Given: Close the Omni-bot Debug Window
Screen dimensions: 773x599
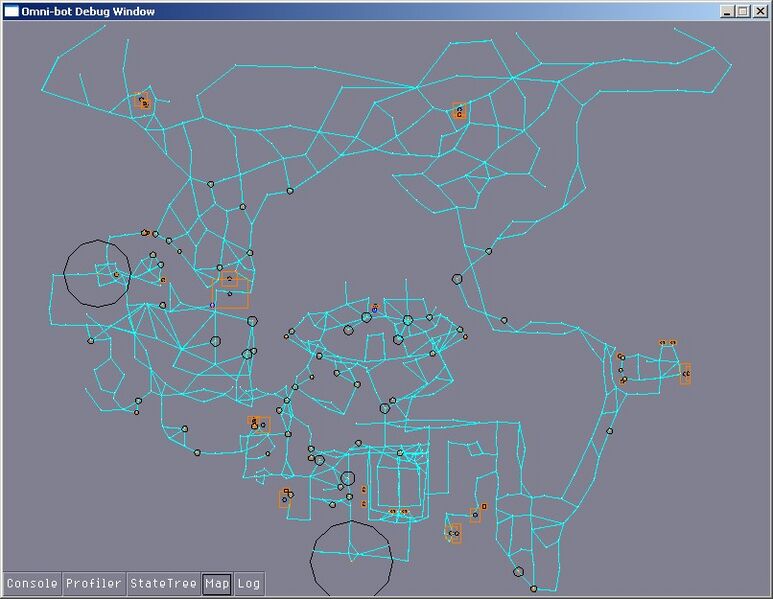Looking at the screenshot, I should (760, 11).
